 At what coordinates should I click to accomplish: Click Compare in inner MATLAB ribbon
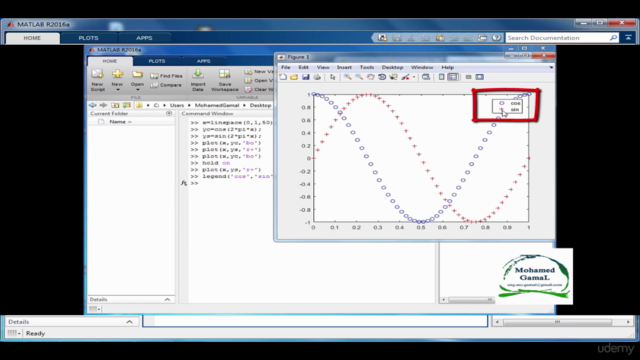166,85
